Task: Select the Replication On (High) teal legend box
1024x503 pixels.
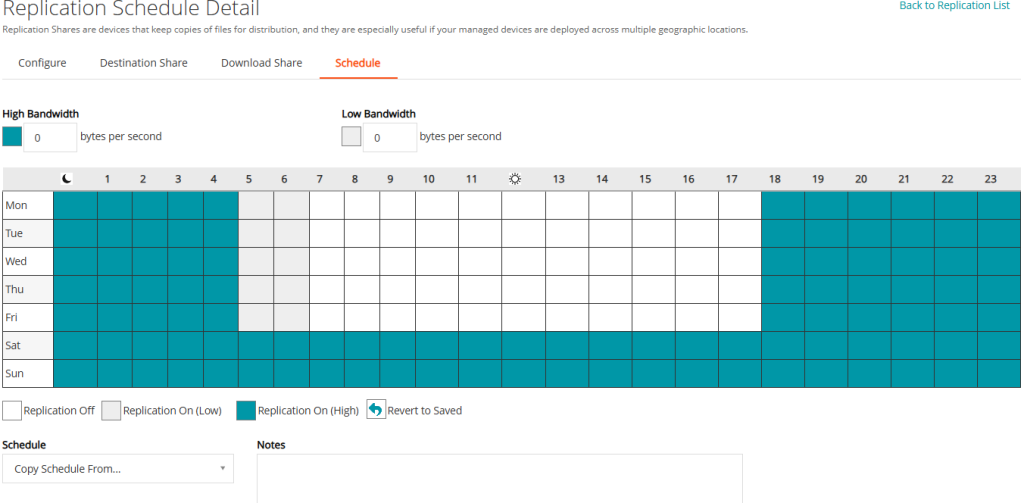Action: pos(246,410)
